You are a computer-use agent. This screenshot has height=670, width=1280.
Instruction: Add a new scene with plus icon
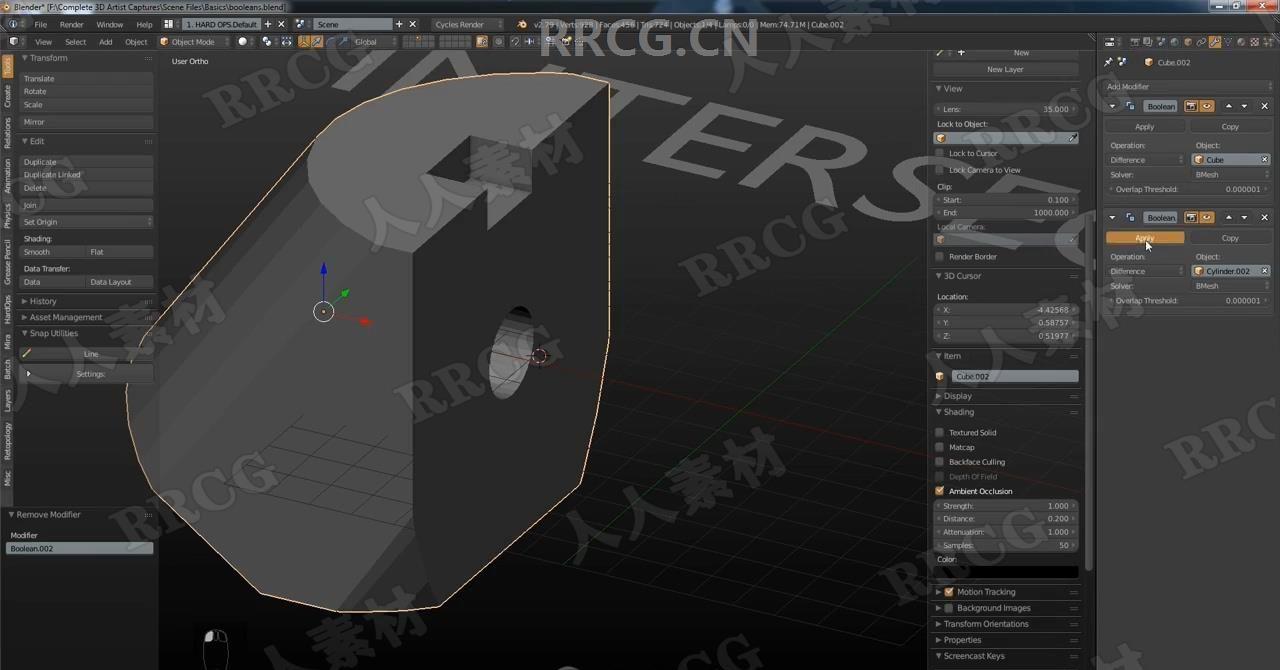(399, 24)
